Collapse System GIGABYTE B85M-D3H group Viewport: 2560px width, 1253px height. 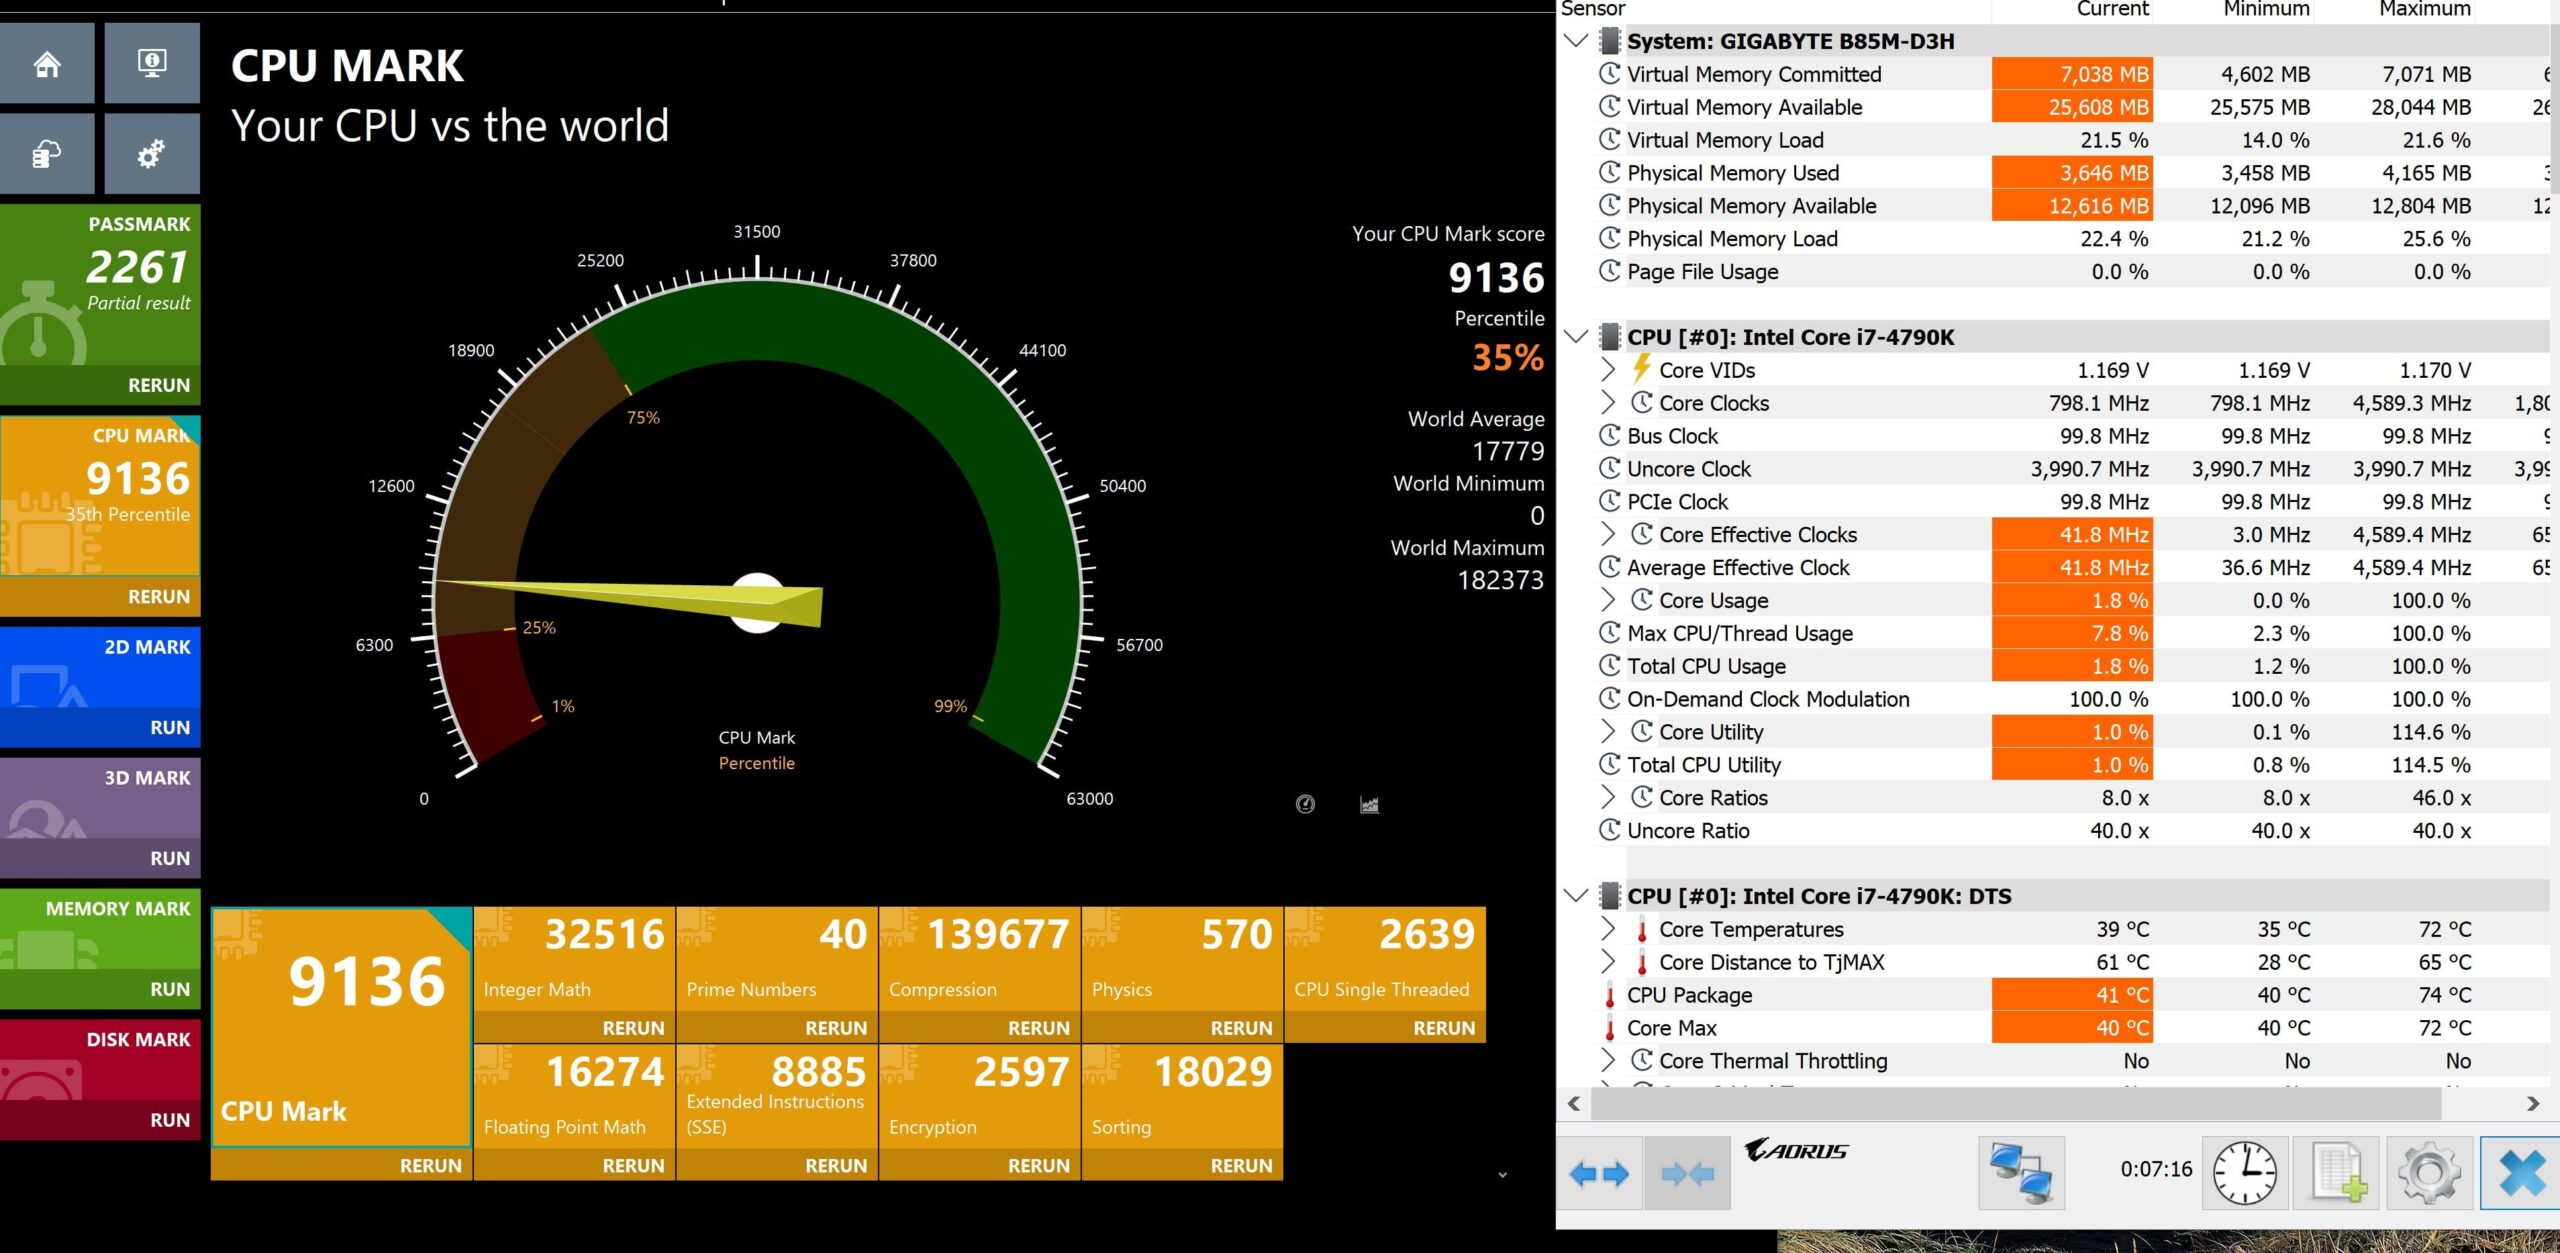(x=1576, y=41)
